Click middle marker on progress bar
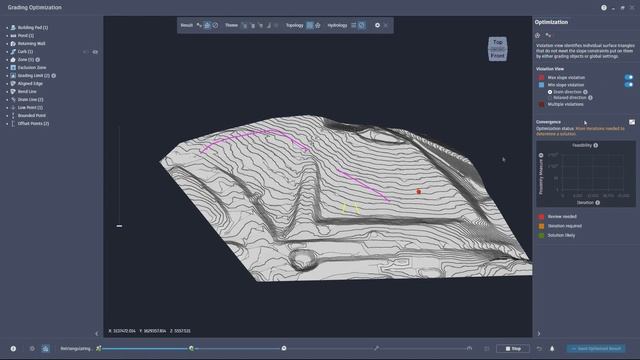Screen dimensions: 640x360 point(284,348)
